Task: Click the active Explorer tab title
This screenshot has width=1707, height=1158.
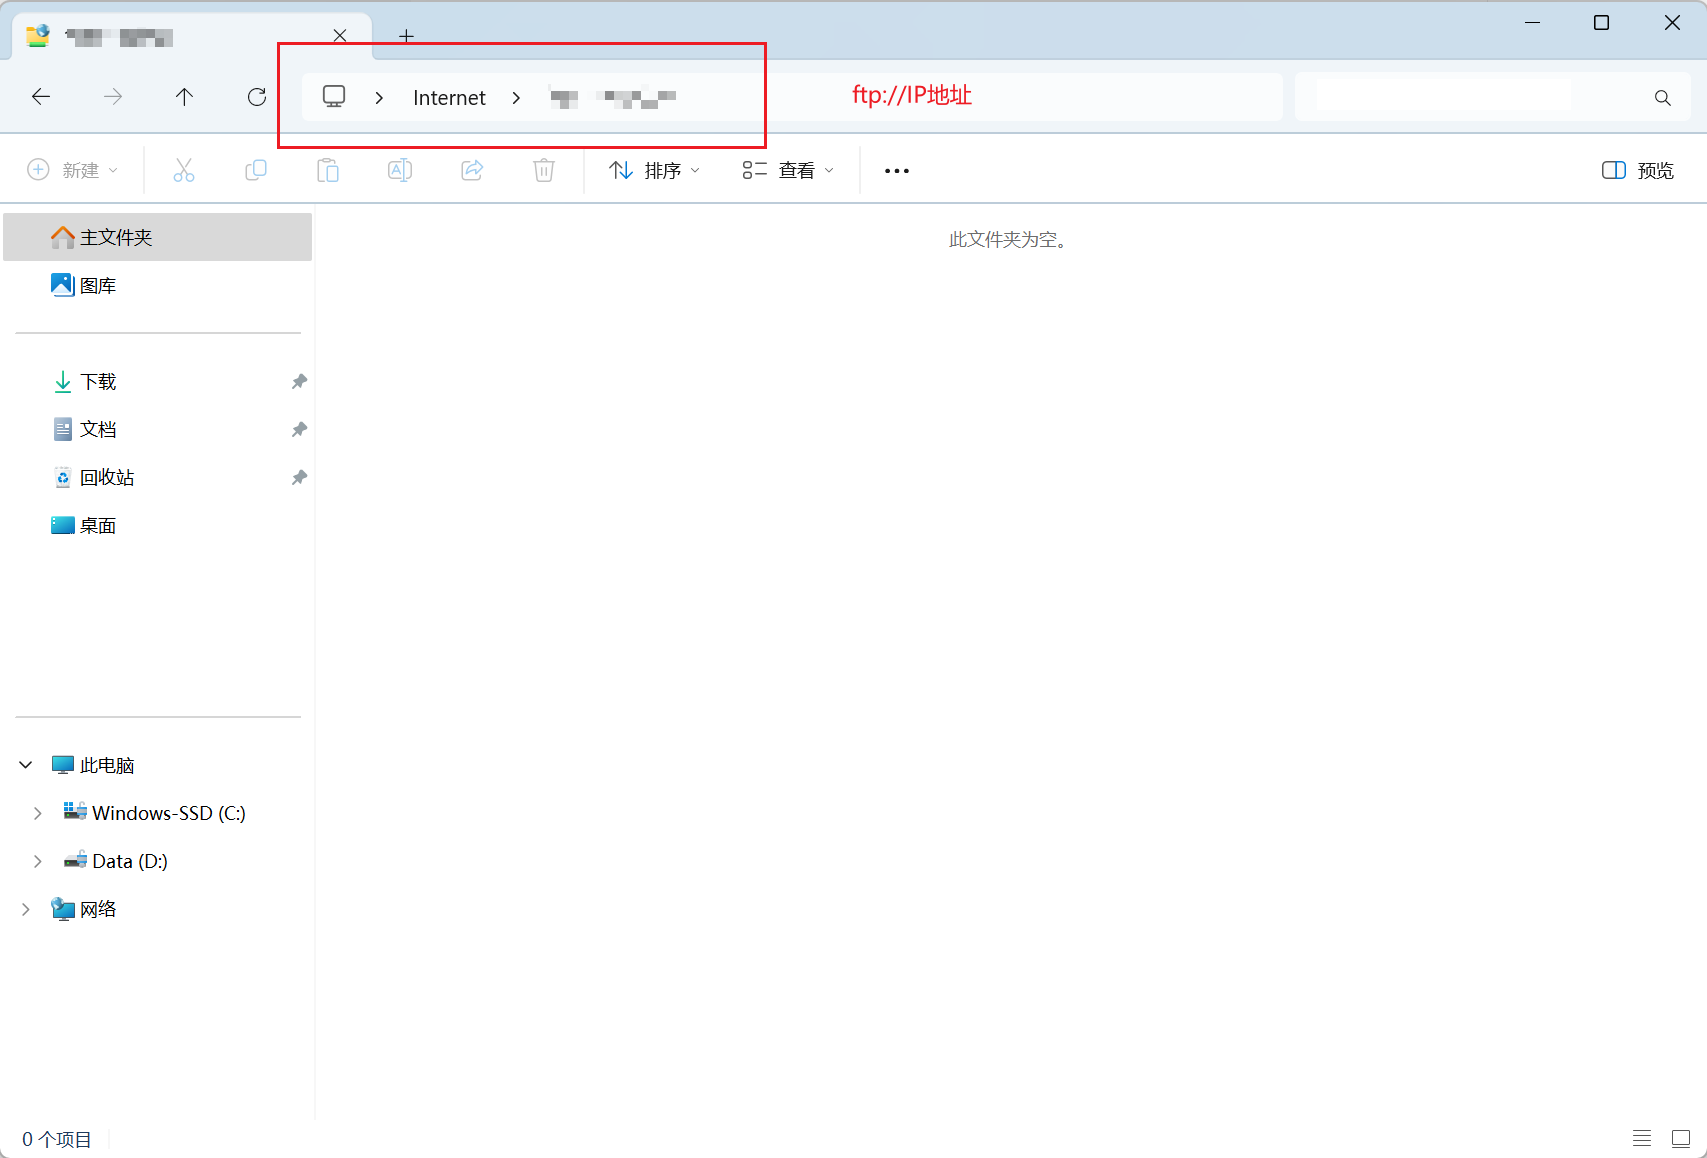Action: click(119, 38)
